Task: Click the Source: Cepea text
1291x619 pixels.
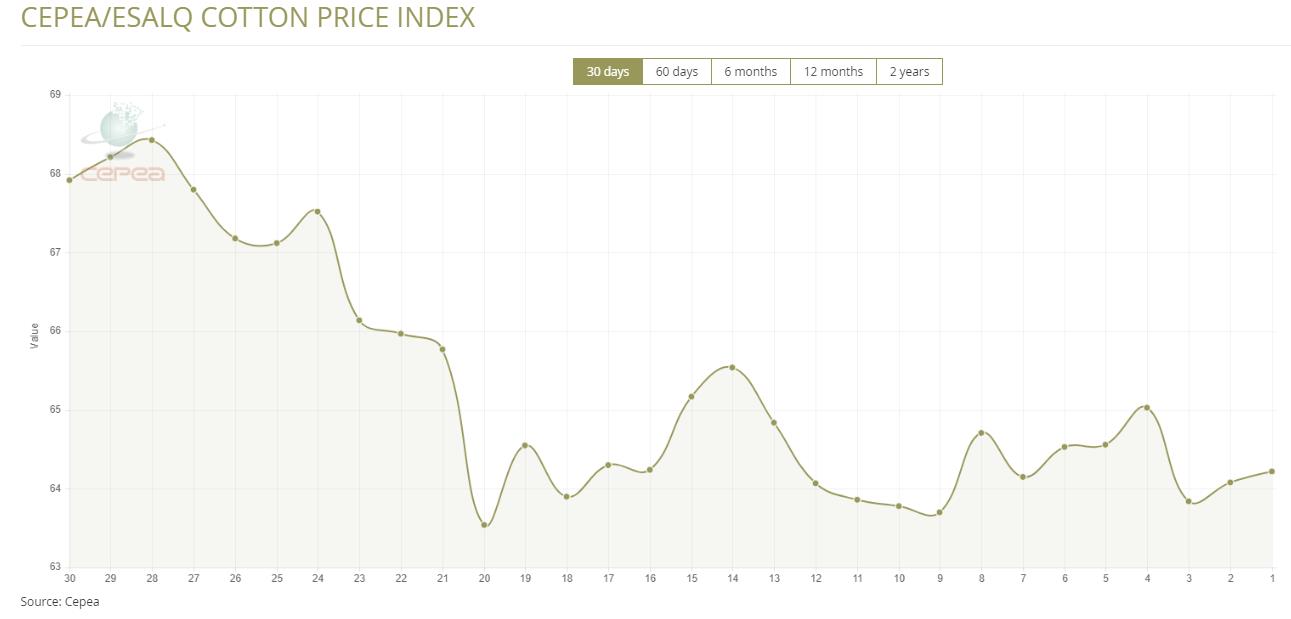Action: 60,602
